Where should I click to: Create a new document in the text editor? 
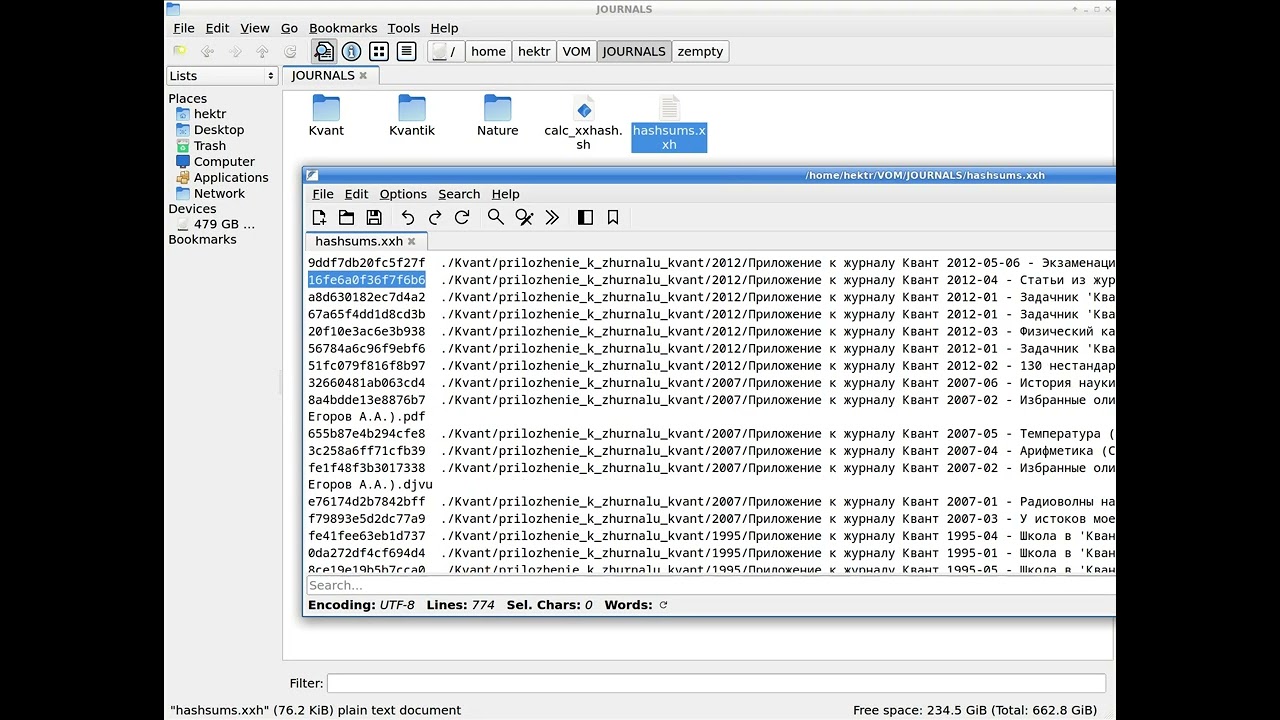coord(319,217)
